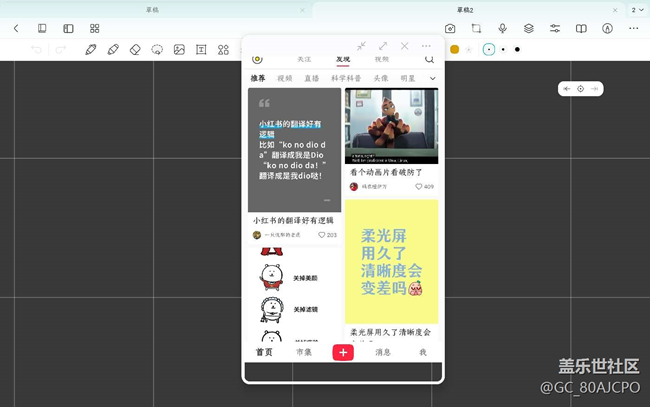This screenshot has height=407, width=650.
Task: Select the crop tool icon
Action: tap(476, 28)
